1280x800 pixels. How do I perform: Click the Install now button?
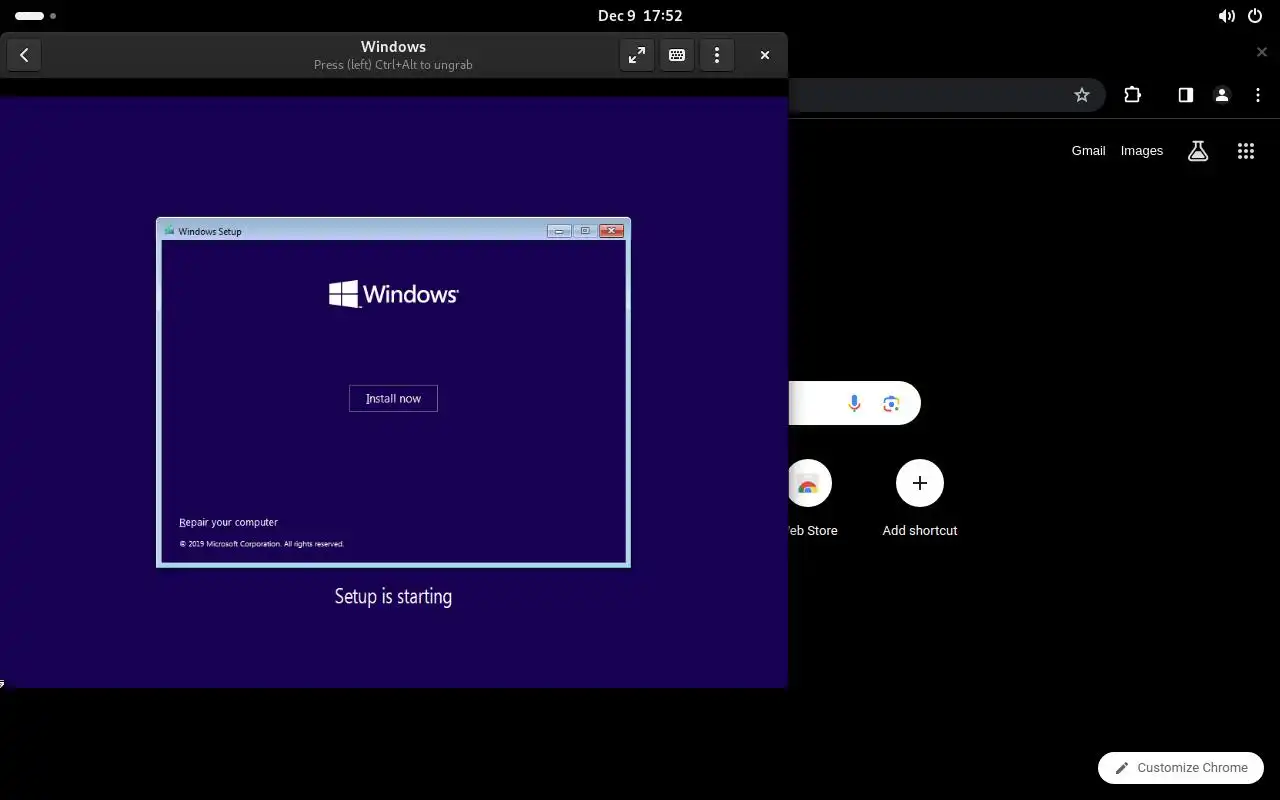point(393,398)
